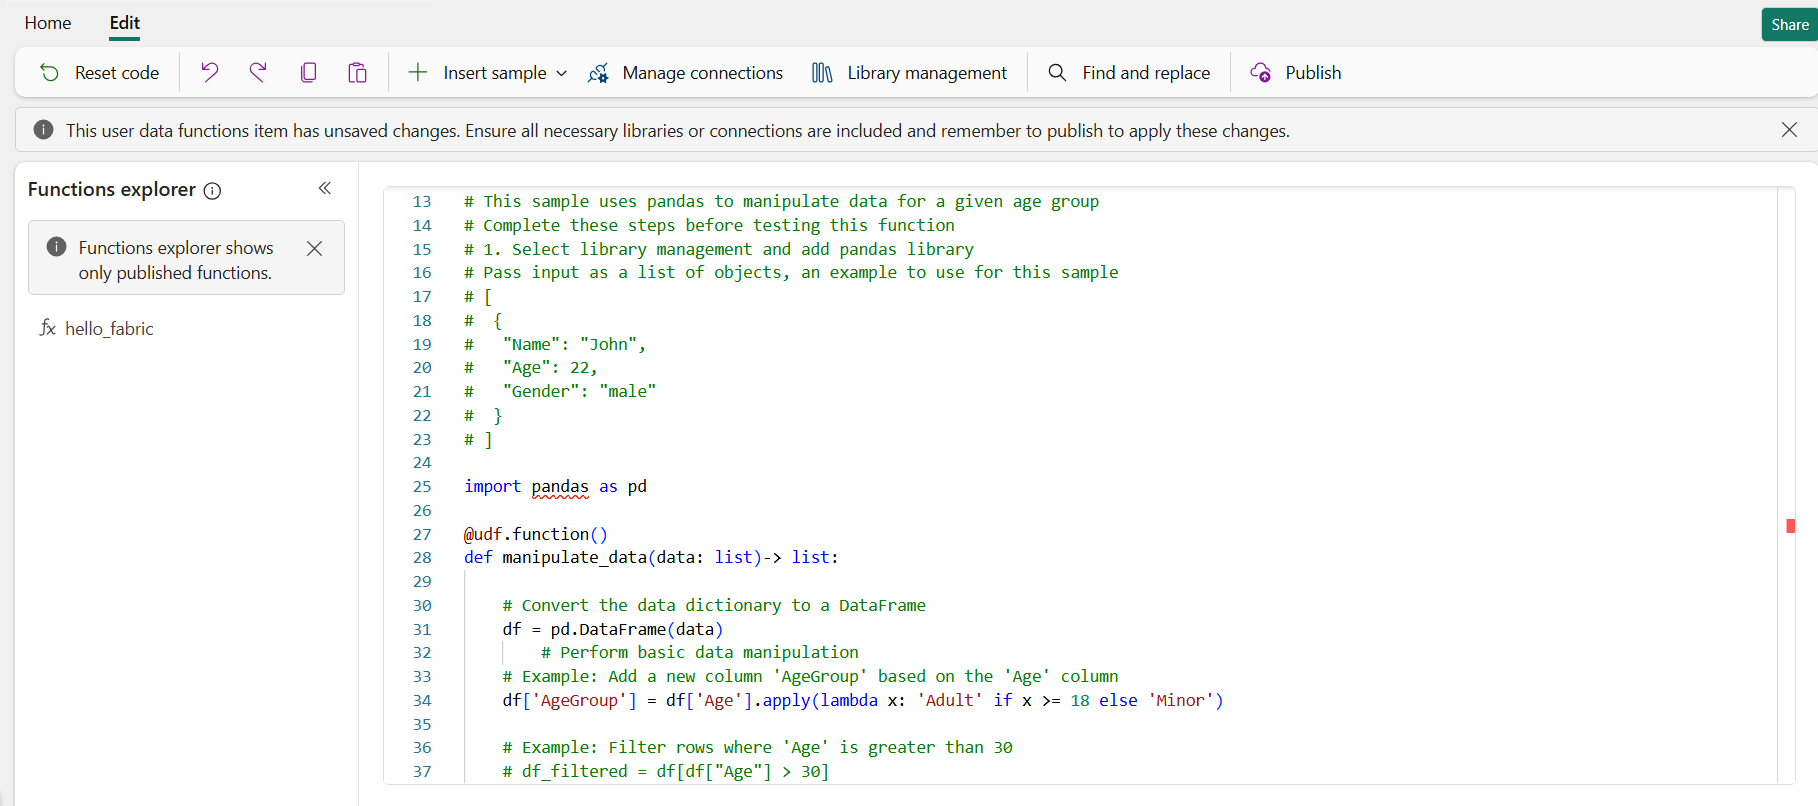Click the Share button
Screen dimensions: 1818x806
(x=1789, y=25)
